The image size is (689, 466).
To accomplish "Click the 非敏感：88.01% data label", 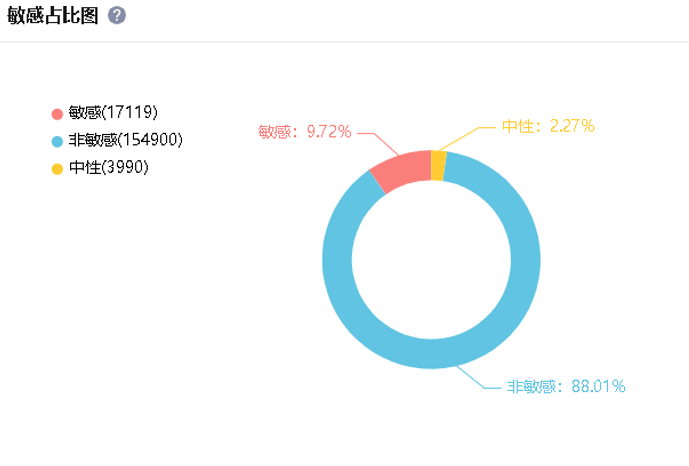I will [566, 386].
